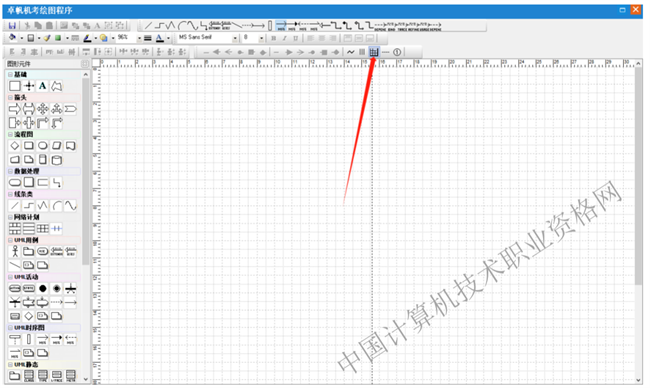This screenshot has width=650, height=388.
Task: Select the text 'A' shape in 基础
Action: pyautogui.click(x=42, y=86)
